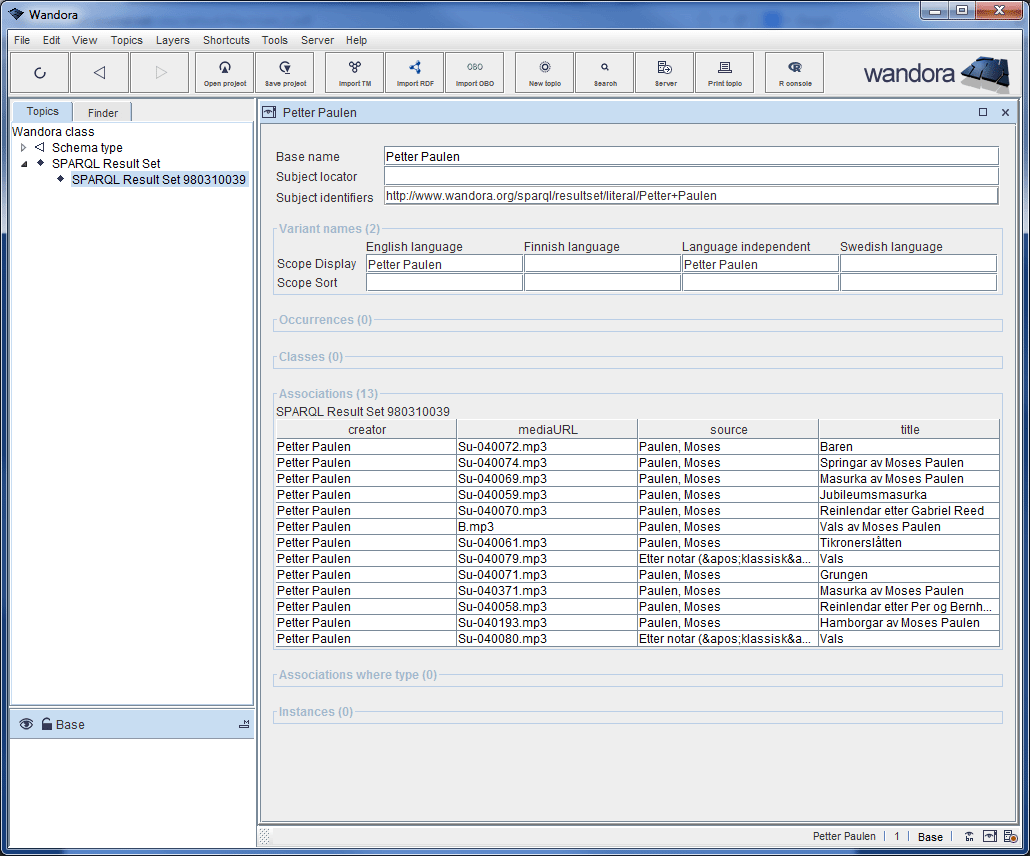Viewport: 1030px width, 856px height.
Task: Select the Import RDF toolbar icon
Action: coord(414,72)
